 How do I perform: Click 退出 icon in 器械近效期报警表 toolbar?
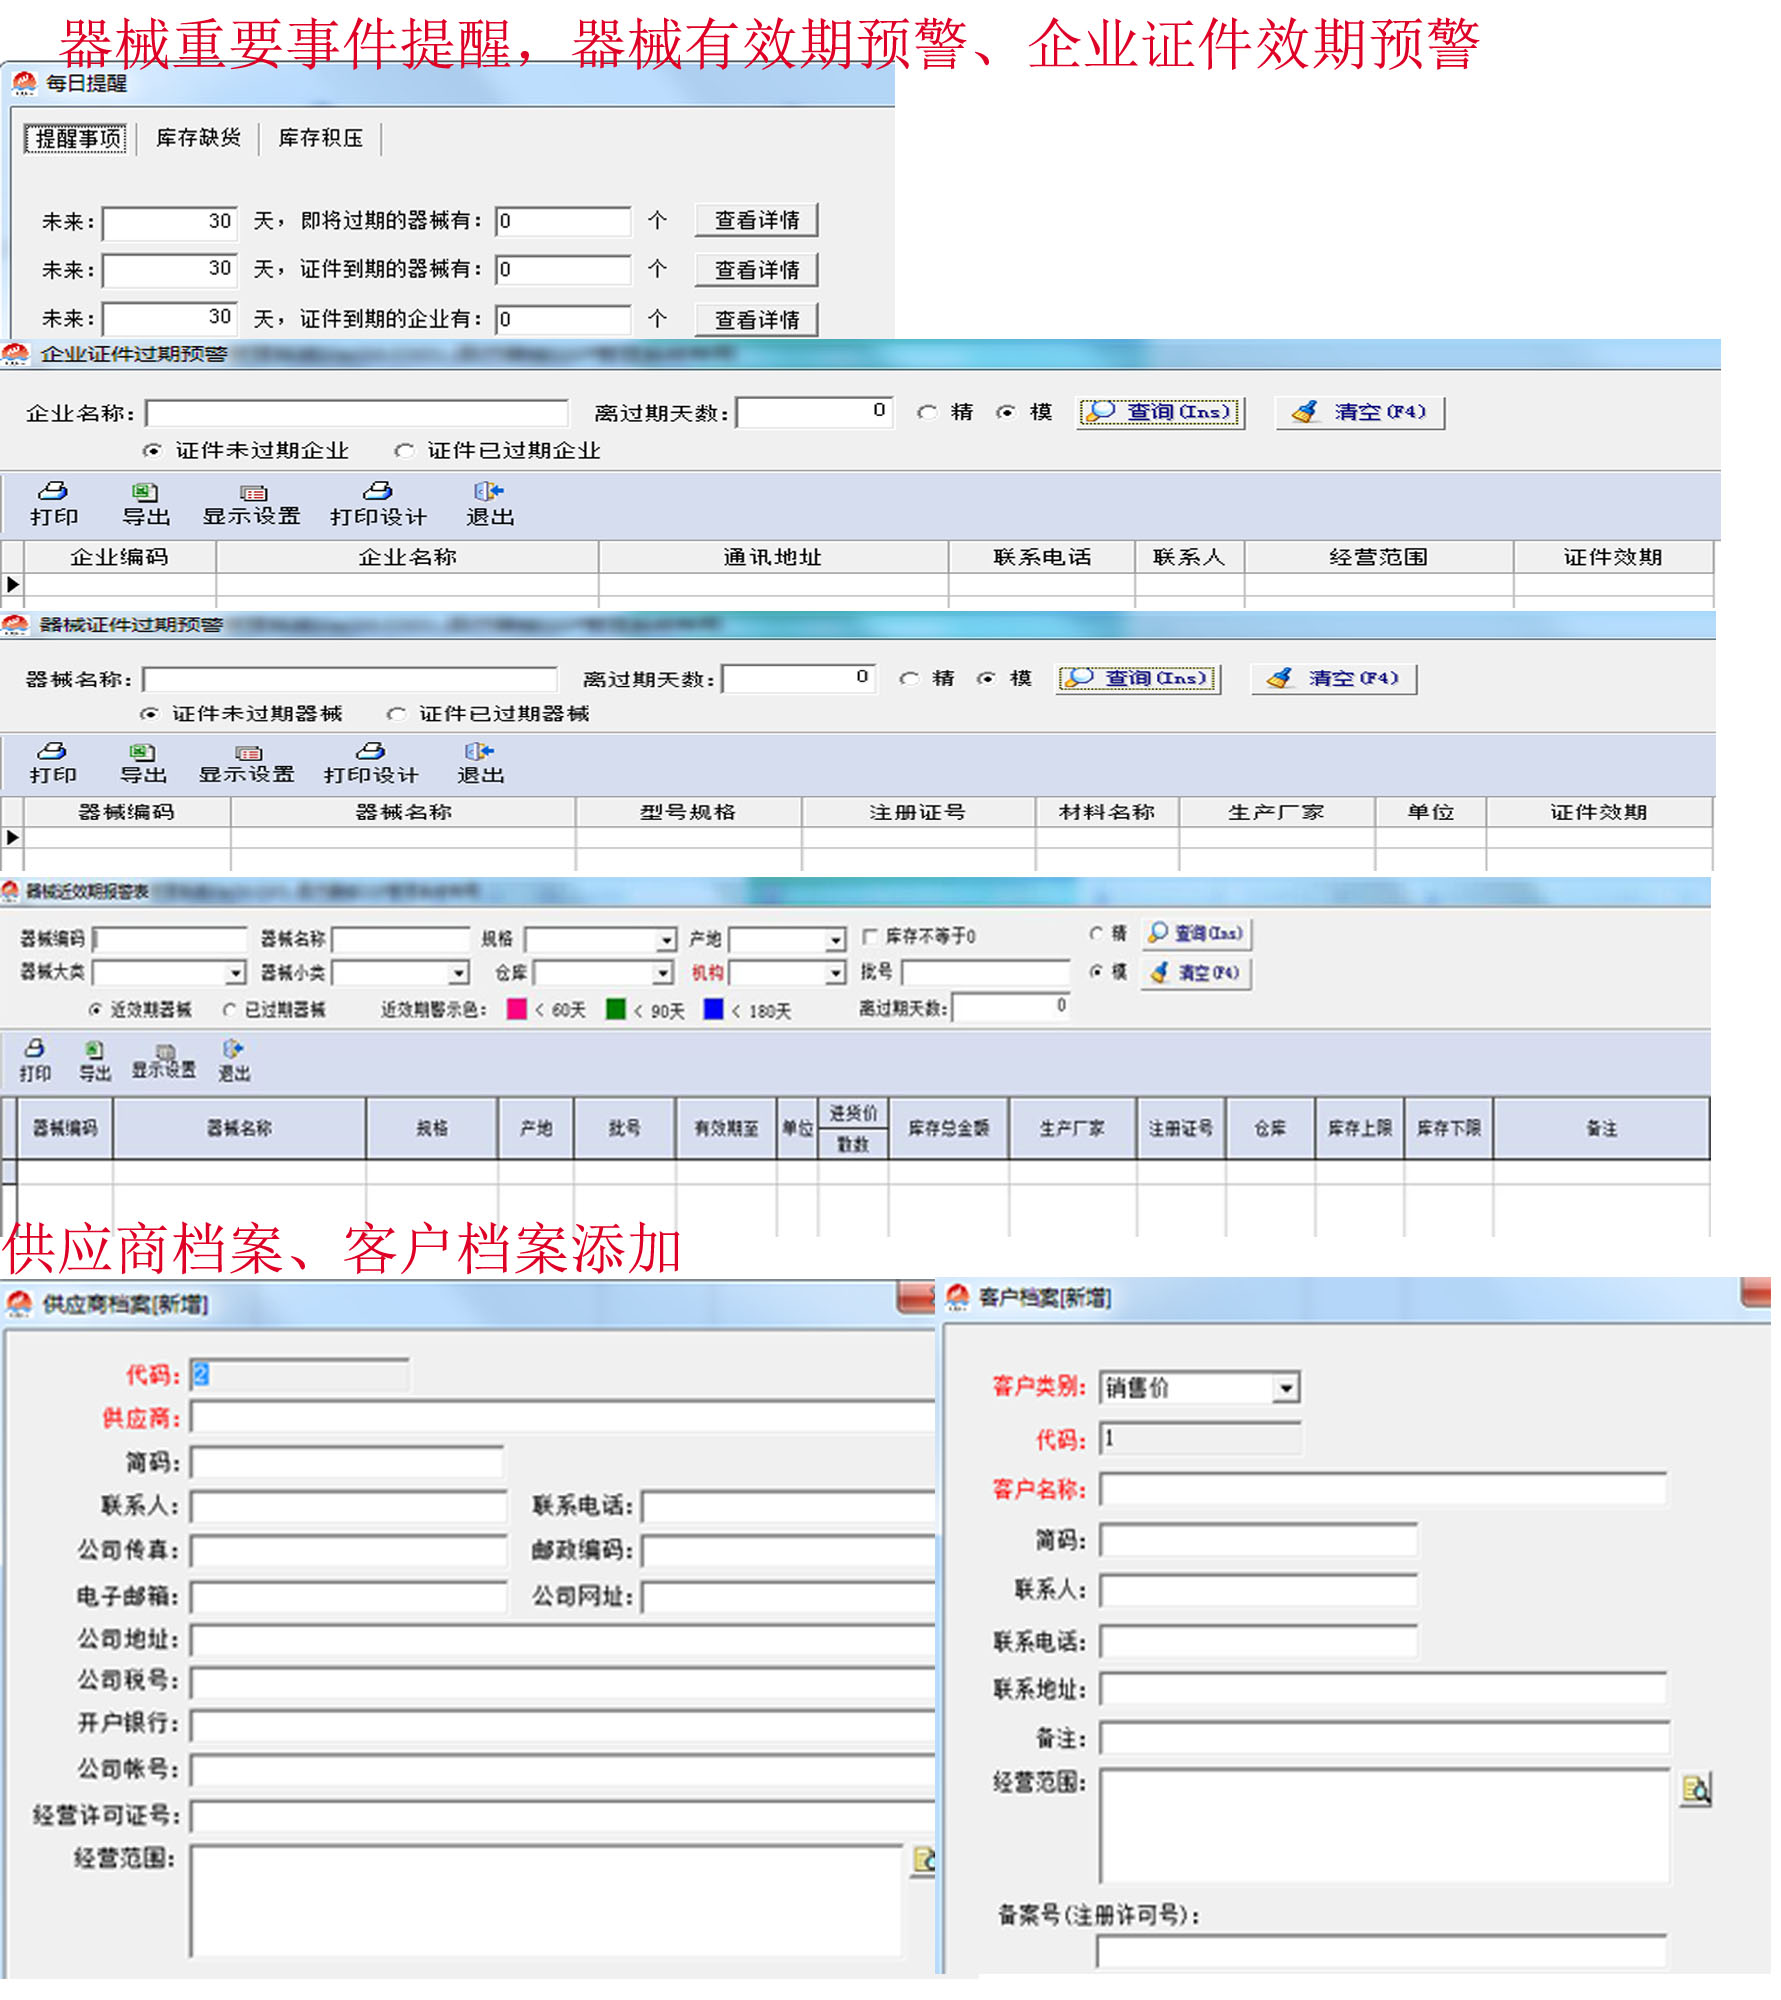tap(234, 1060)
